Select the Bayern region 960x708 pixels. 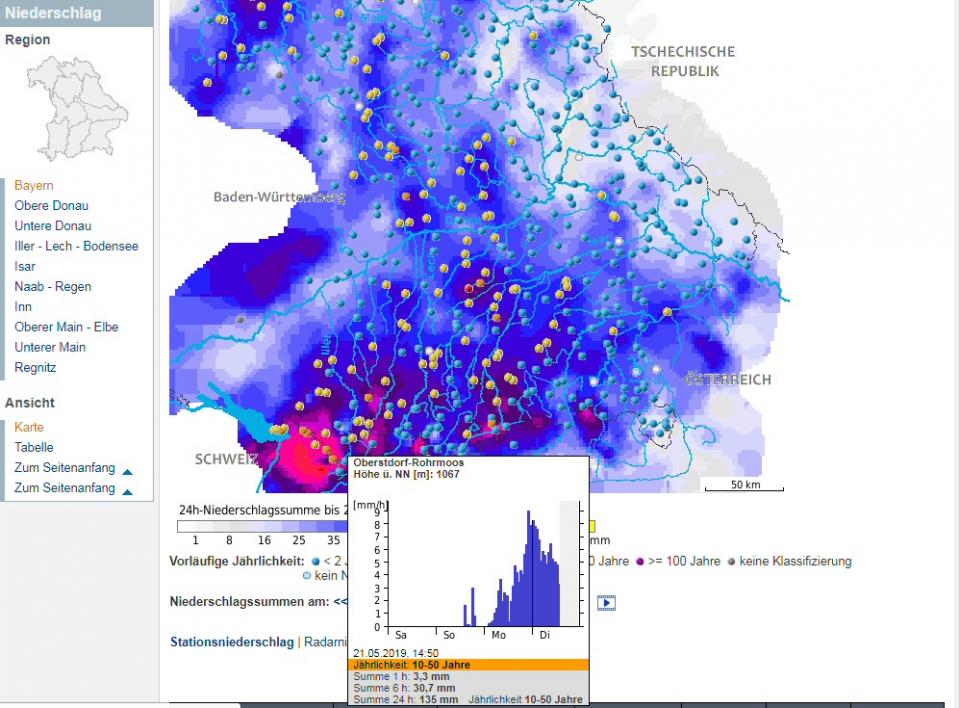[34, 186]
